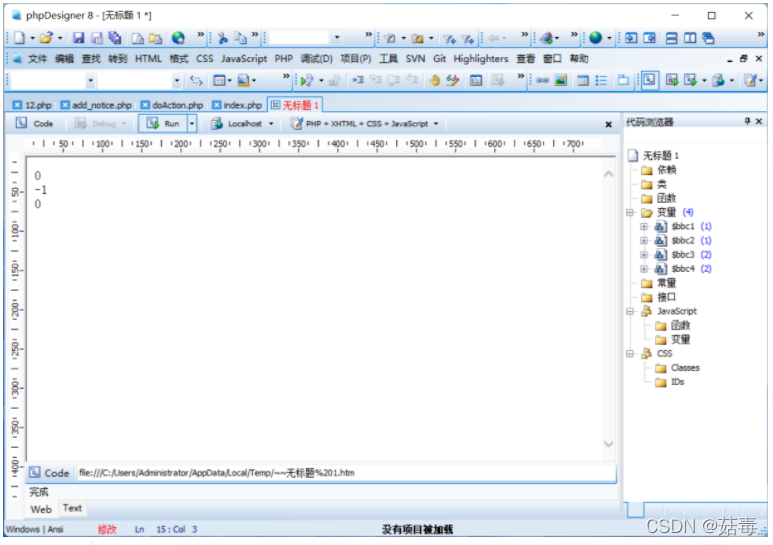Click the Copy documents icon
773x545 pixels.
240,38
